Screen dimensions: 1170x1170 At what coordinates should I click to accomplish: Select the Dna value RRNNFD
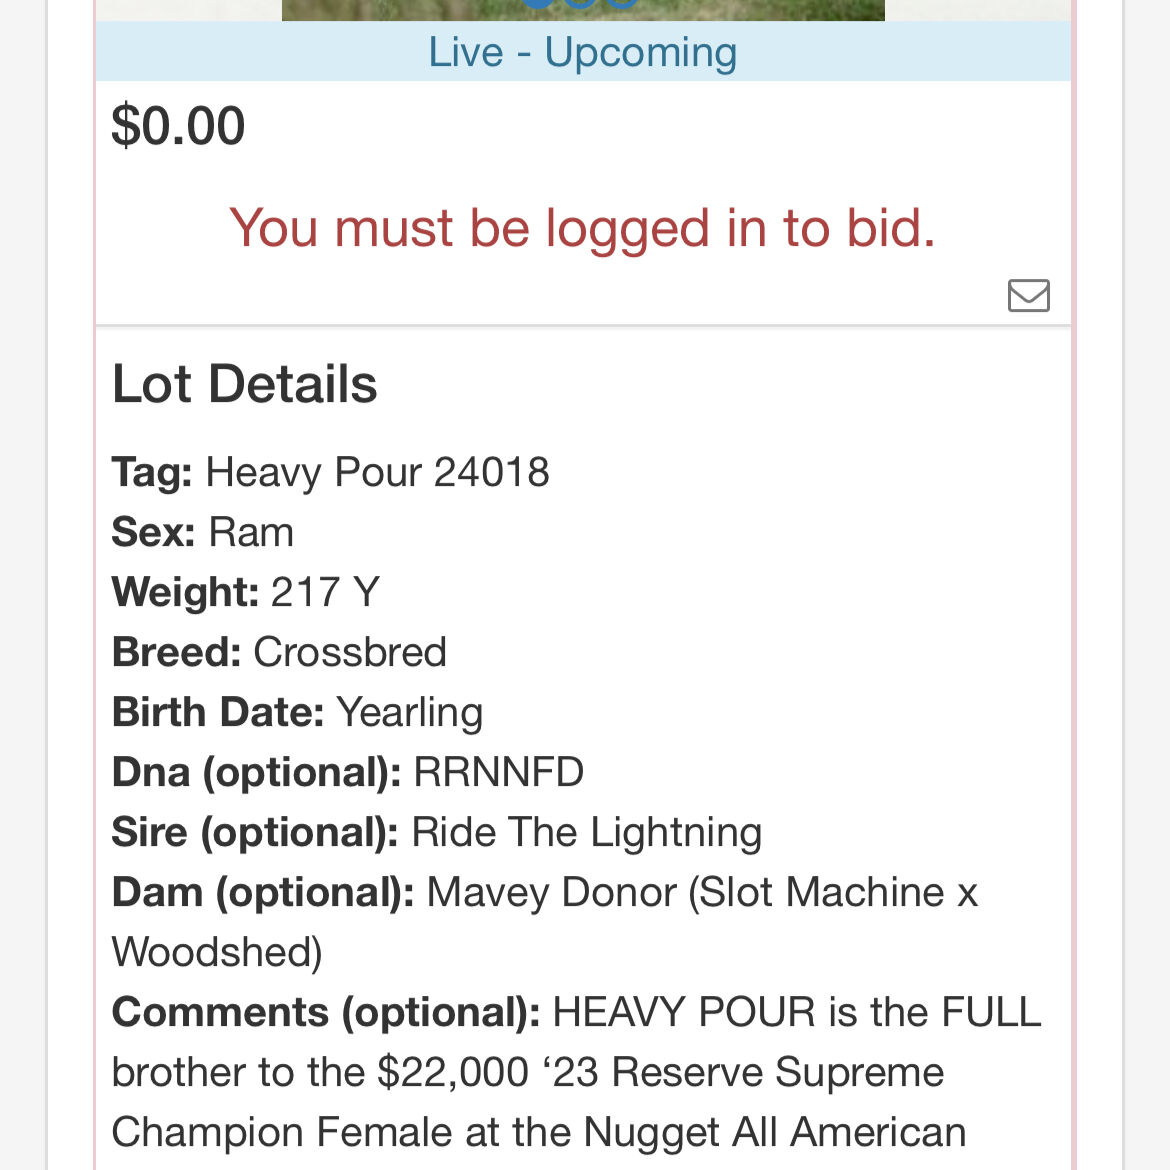click(498, 772)
